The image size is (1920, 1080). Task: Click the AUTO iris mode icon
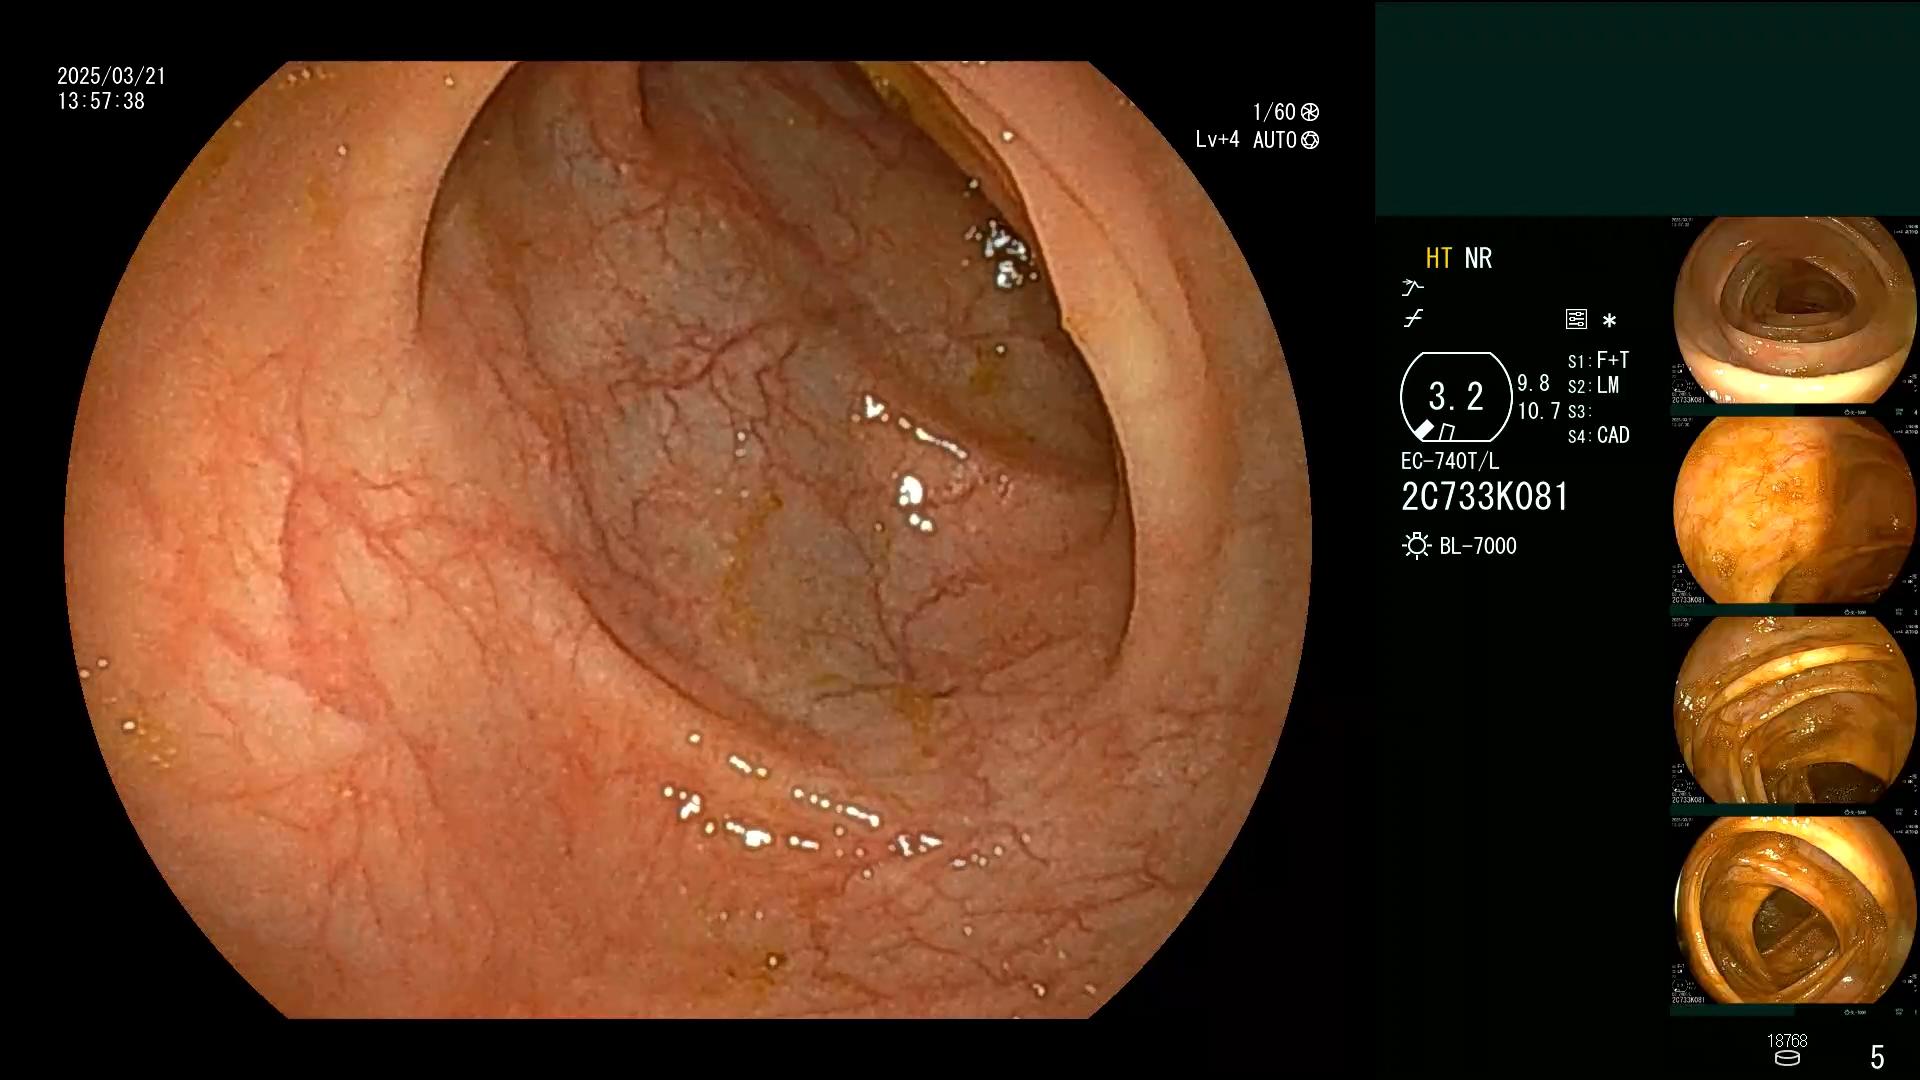click(1310, 140)
